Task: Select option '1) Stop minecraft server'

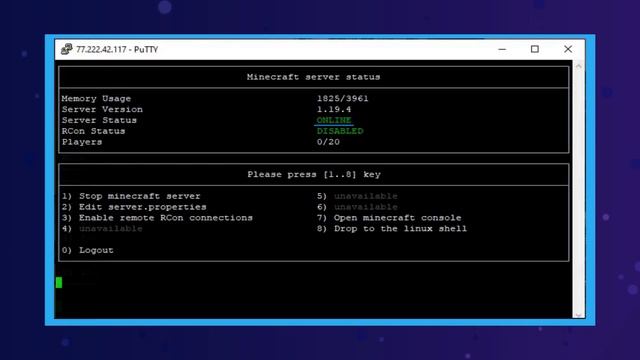Action: point(131,196)
